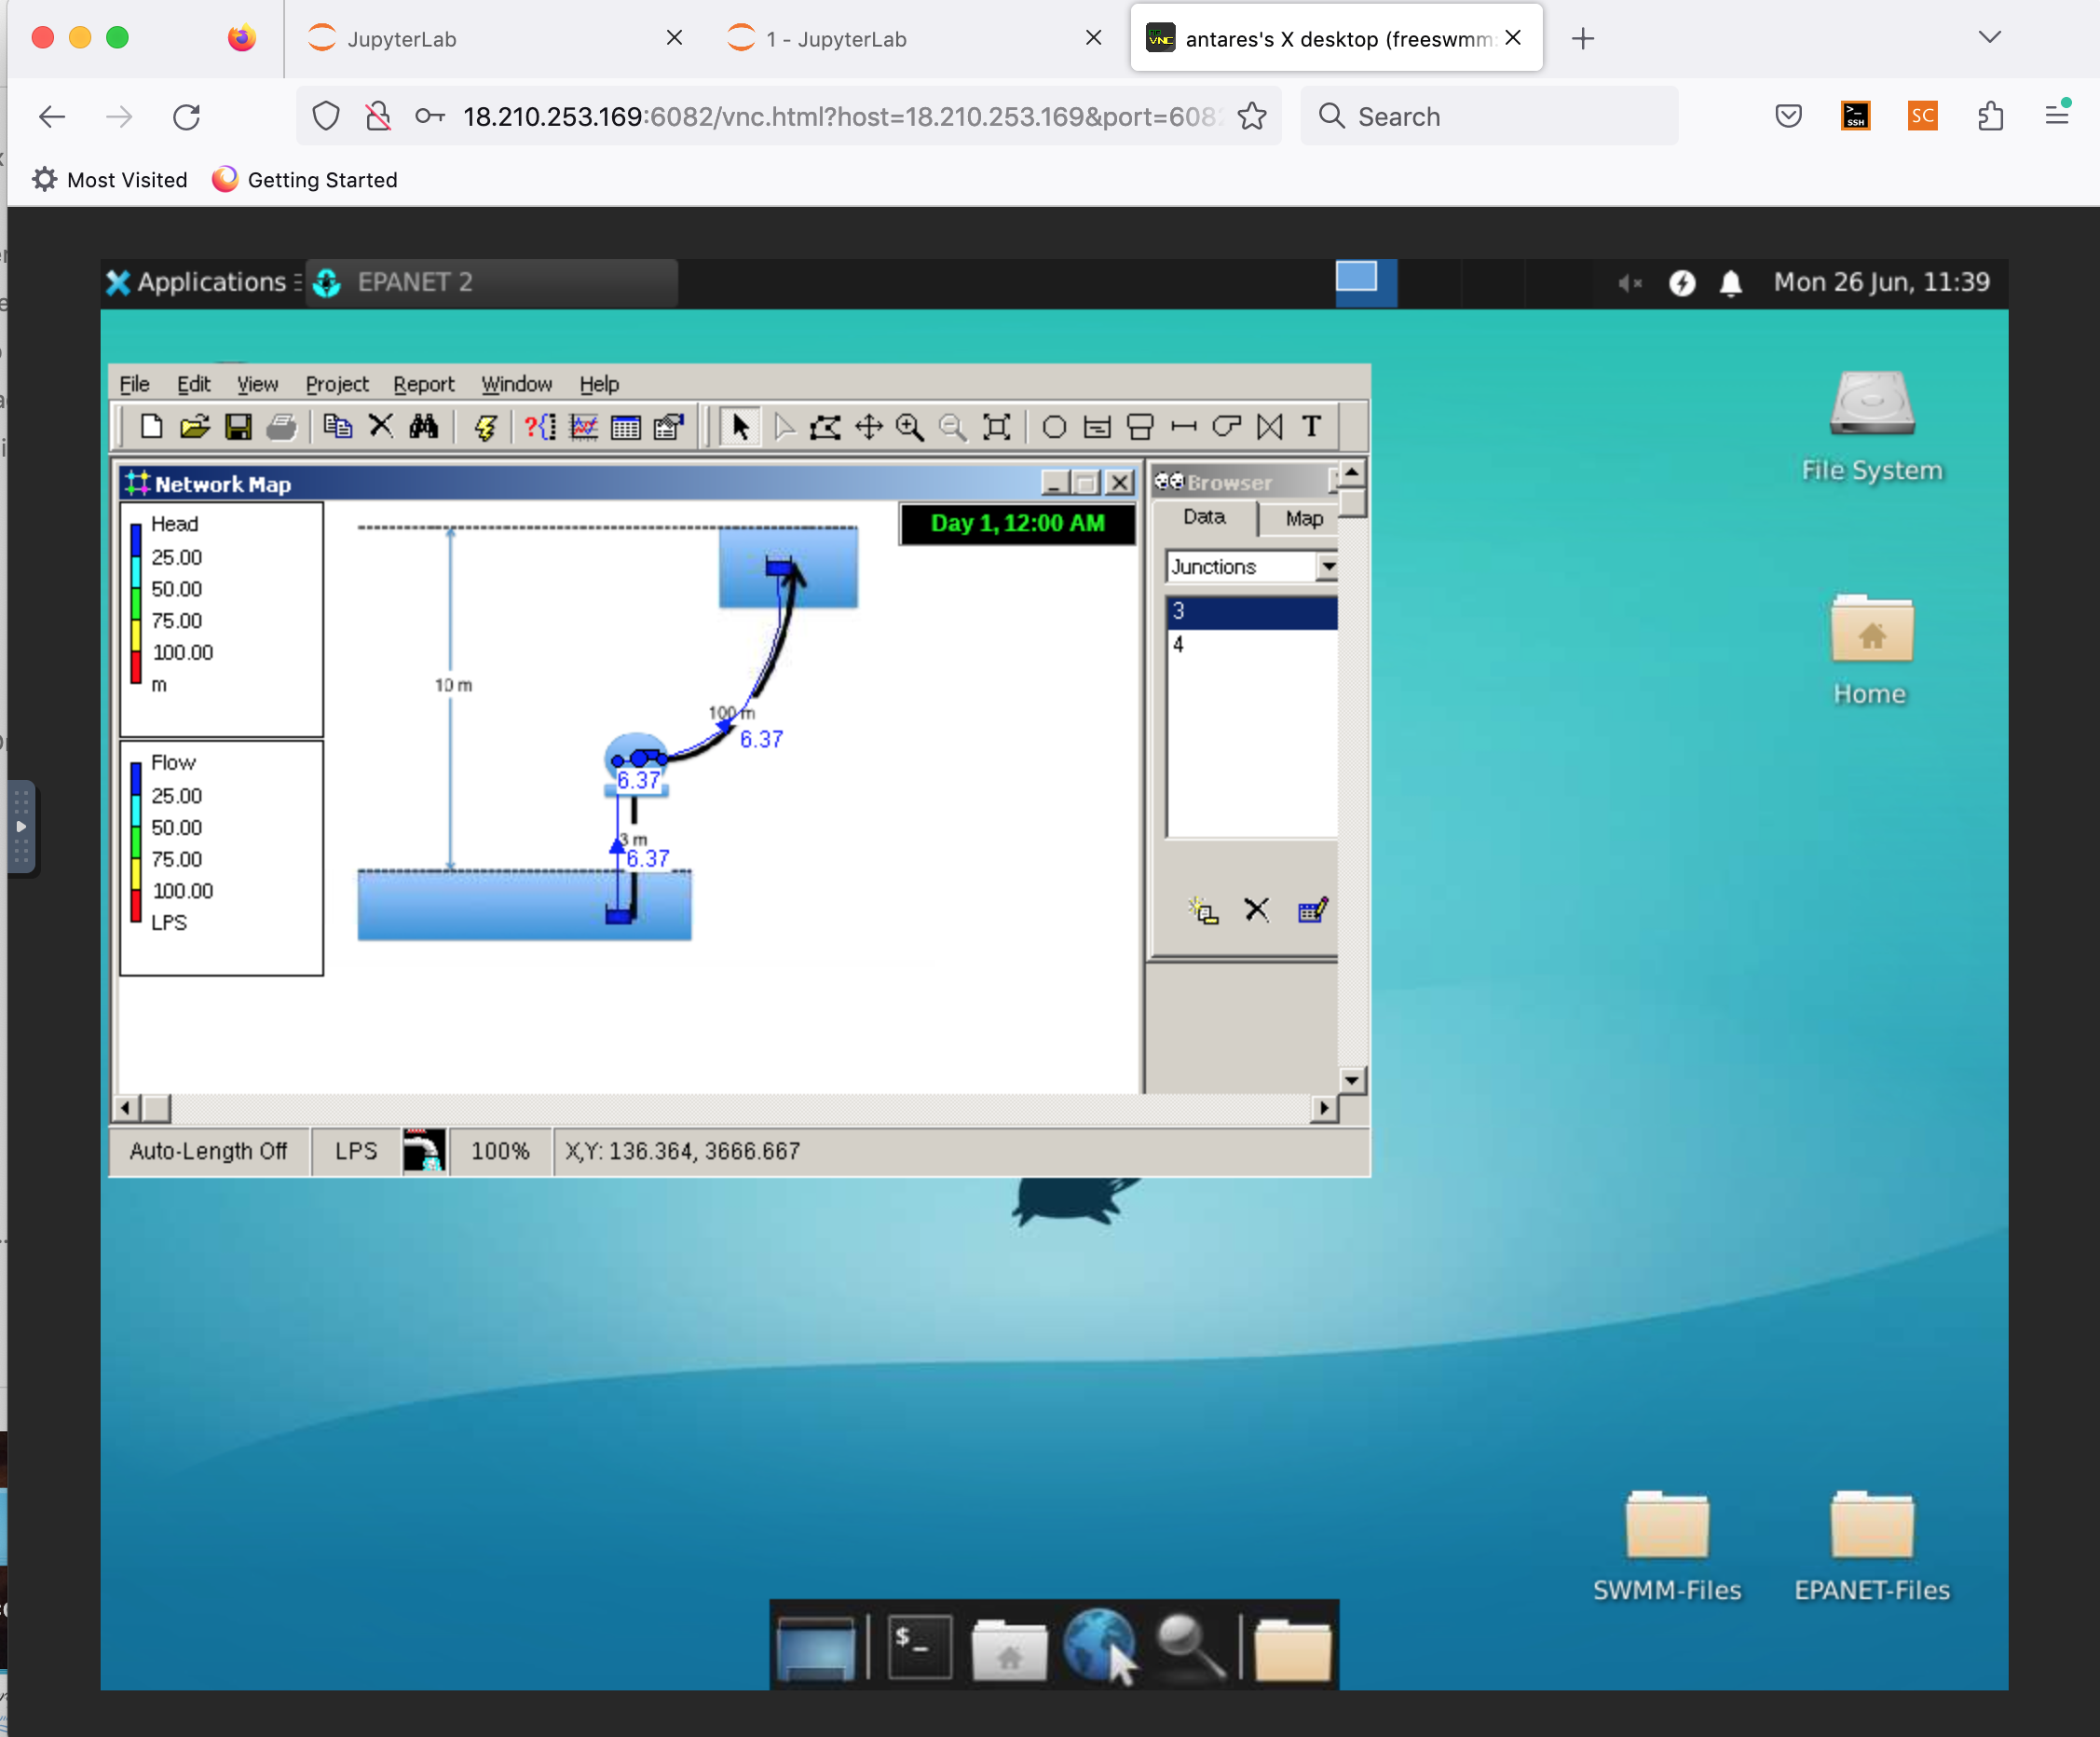Image resolution: width=2100 pixels, height=1737 pixels.
Task: Open the Window menu
Action: click(516, 384)
